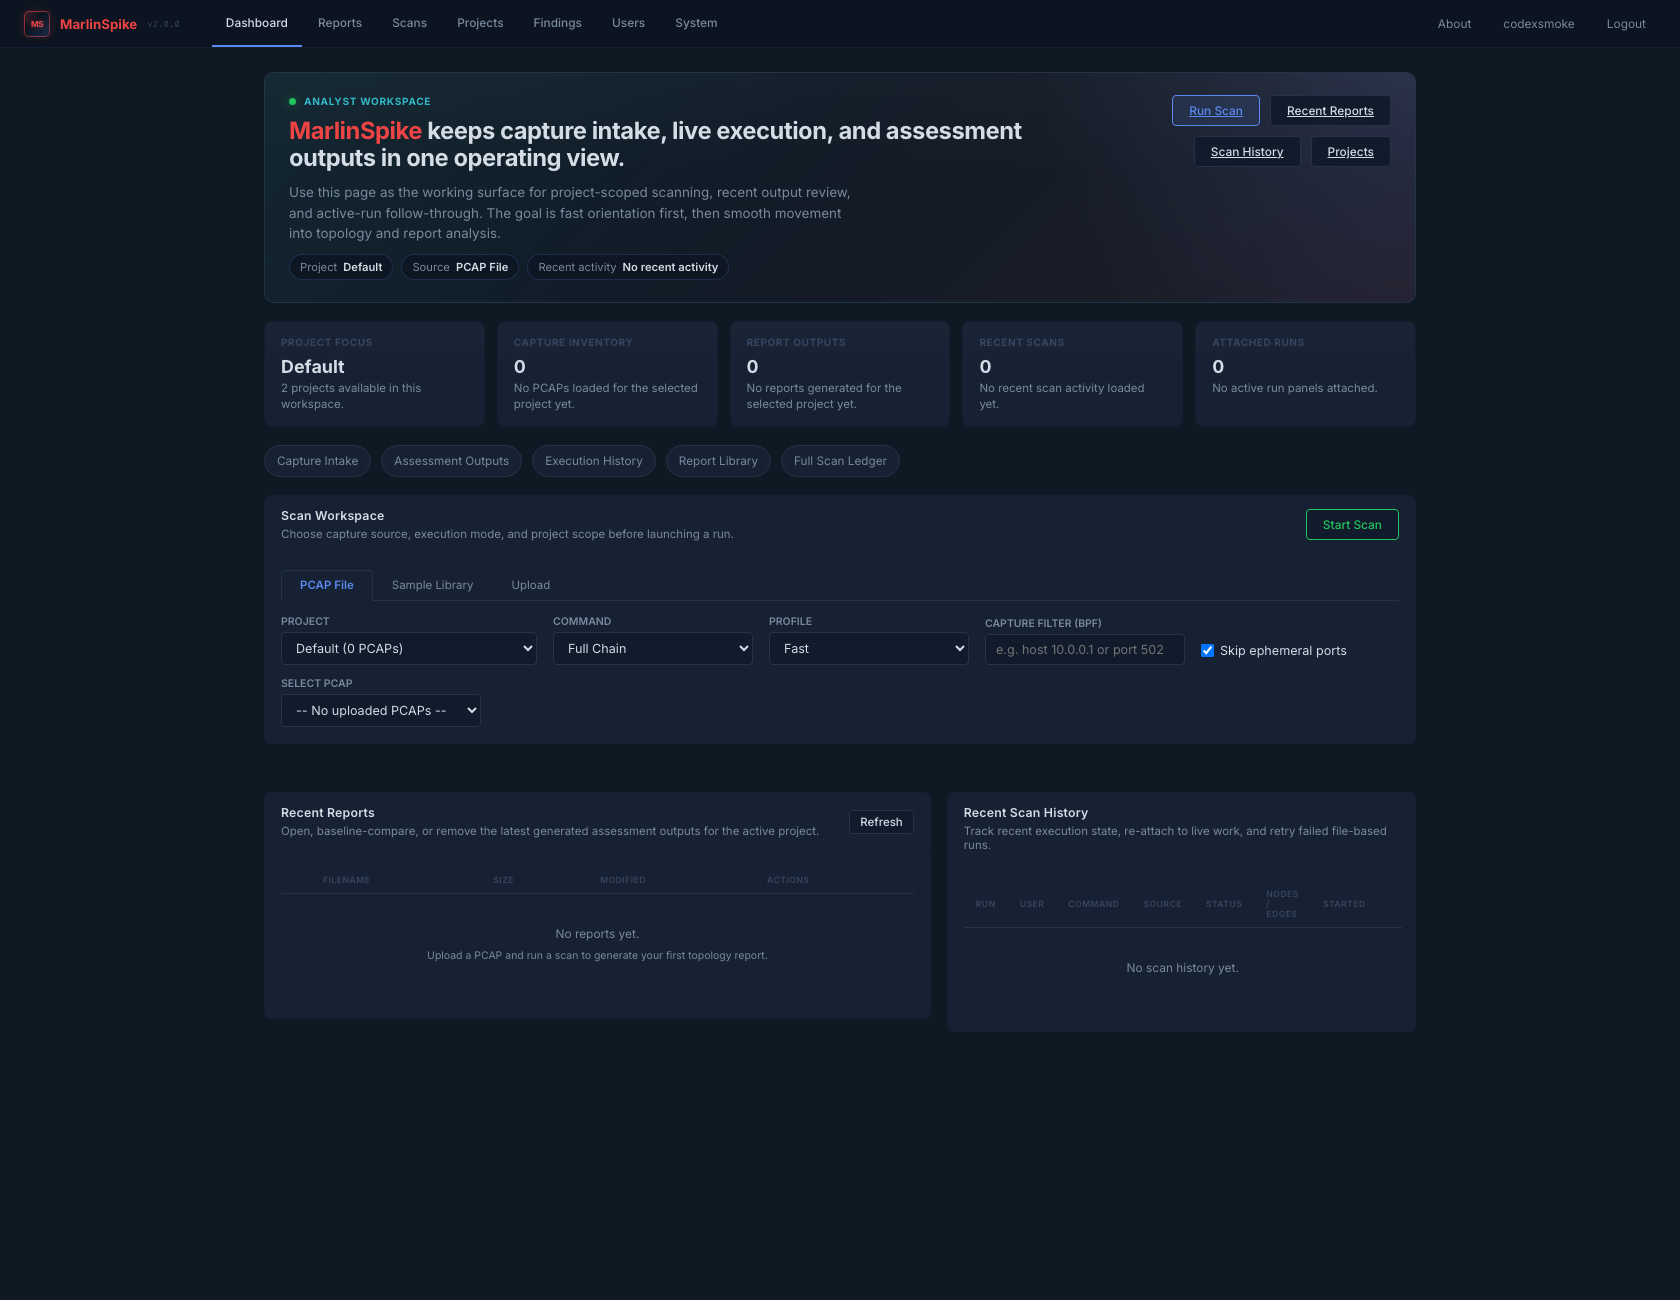Open the Select PCAP dropdown

(x=380, y=710)
